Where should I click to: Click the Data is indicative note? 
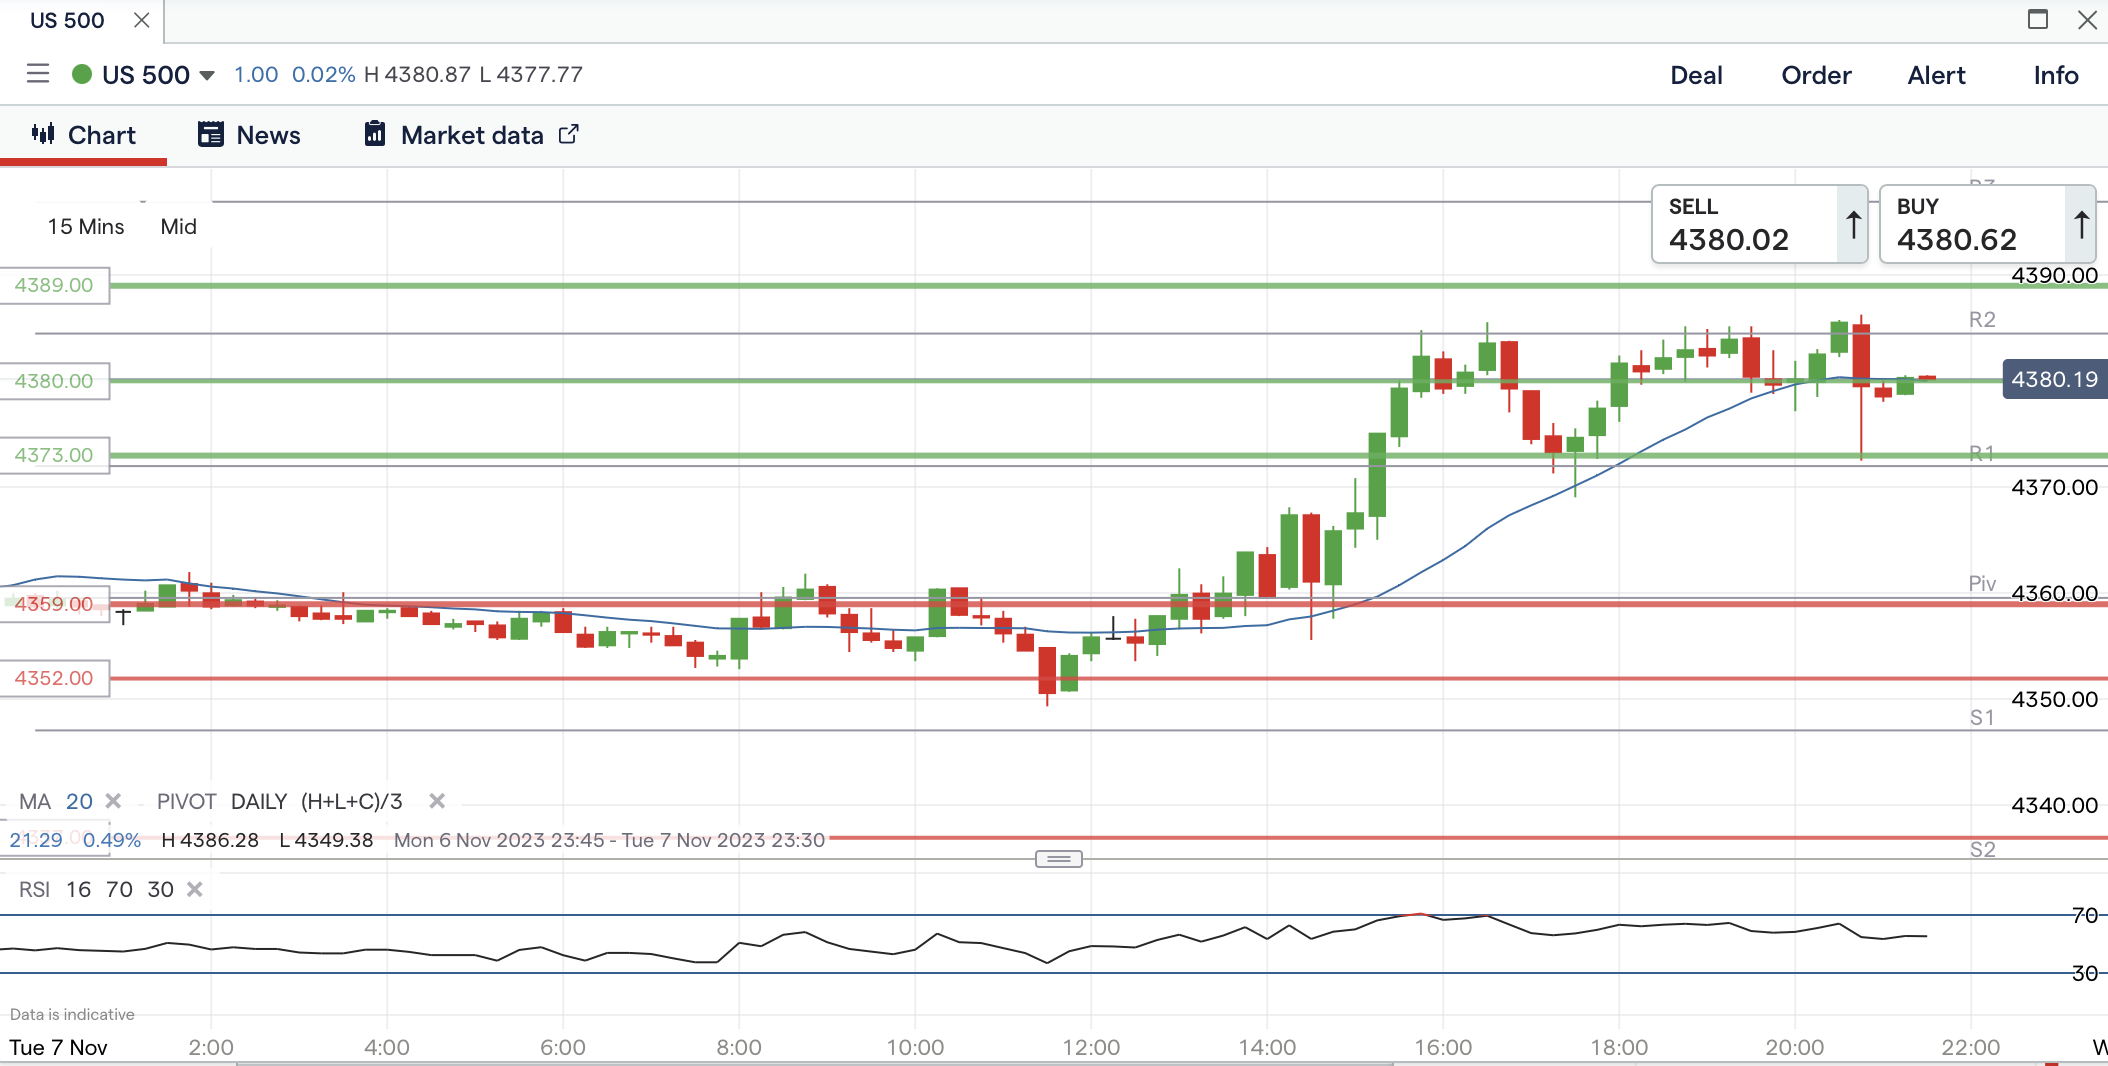pyautogui.click(x=72, y=1014)
